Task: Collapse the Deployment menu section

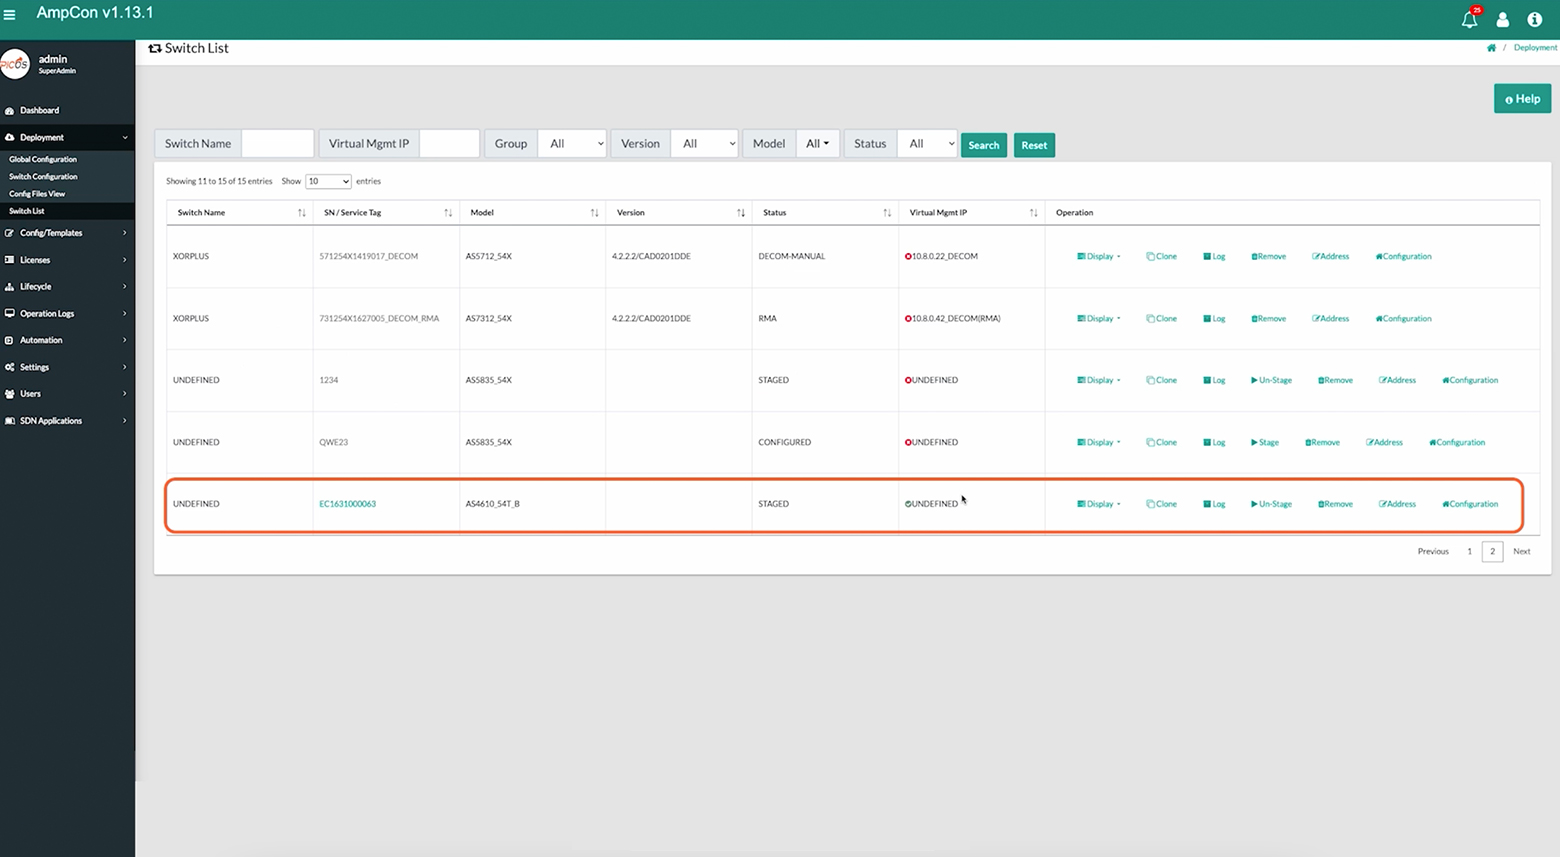Action: point(42,137)
